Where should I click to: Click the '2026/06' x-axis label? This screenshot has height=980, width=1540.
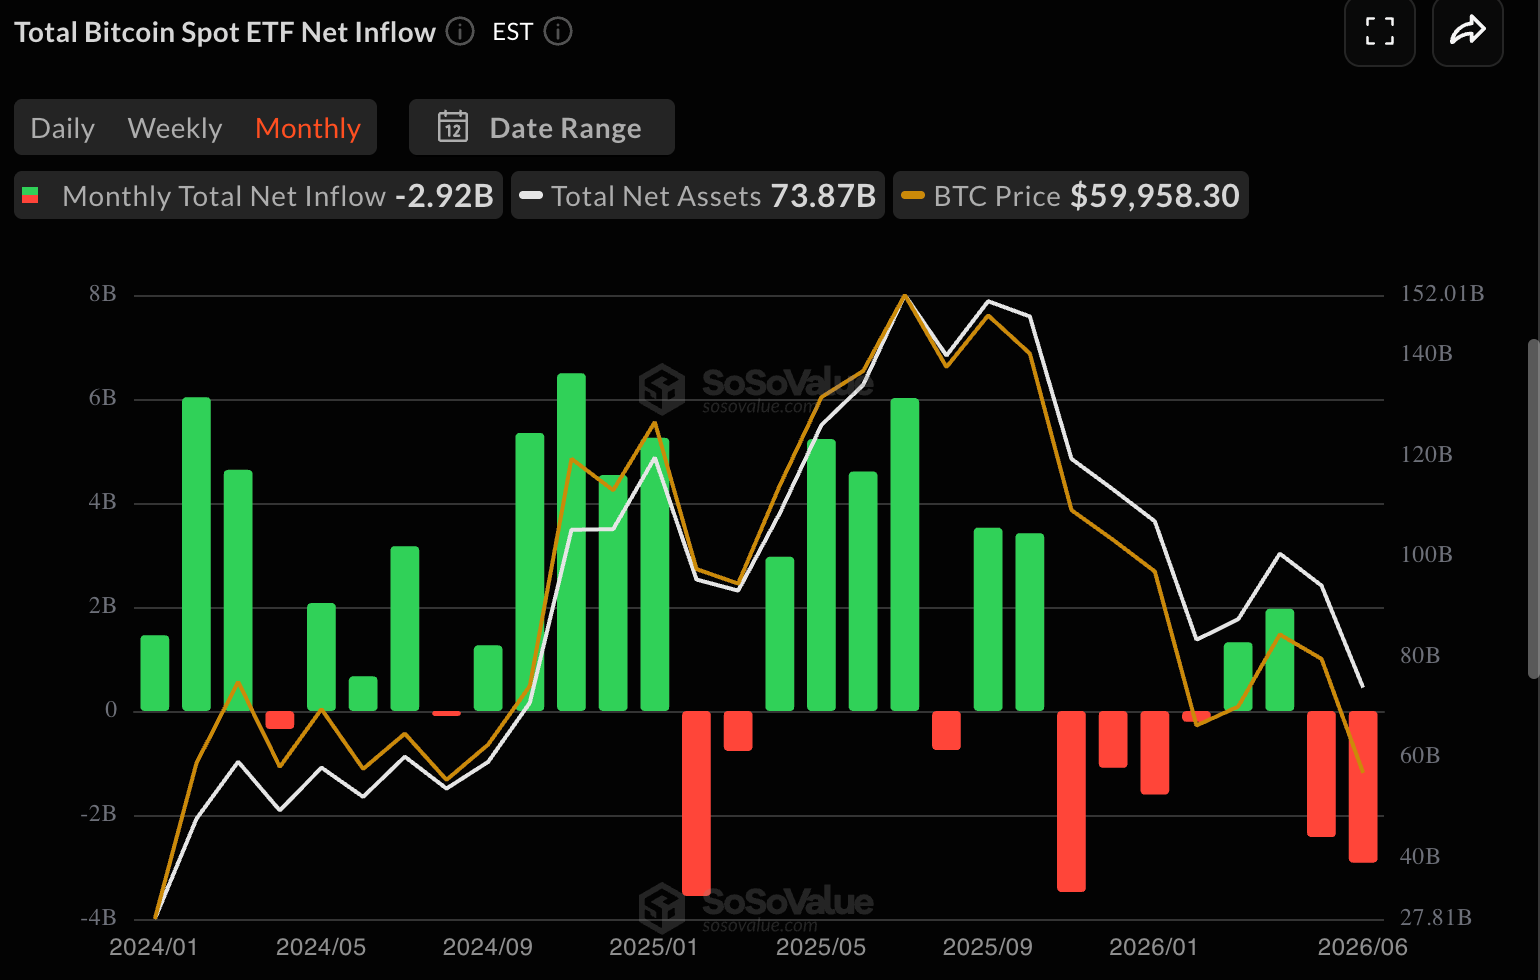point(1362,947)
